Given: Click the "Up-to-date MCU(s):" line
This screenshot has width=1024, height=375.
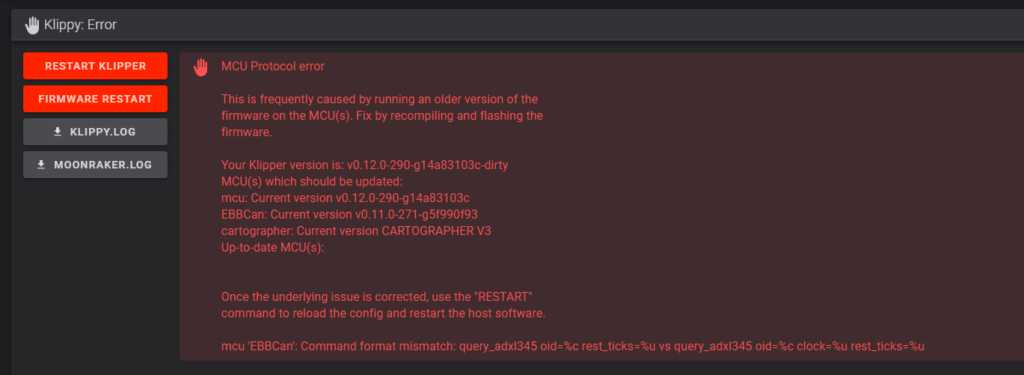Looking at the screenshot, I should click(272, 248).
